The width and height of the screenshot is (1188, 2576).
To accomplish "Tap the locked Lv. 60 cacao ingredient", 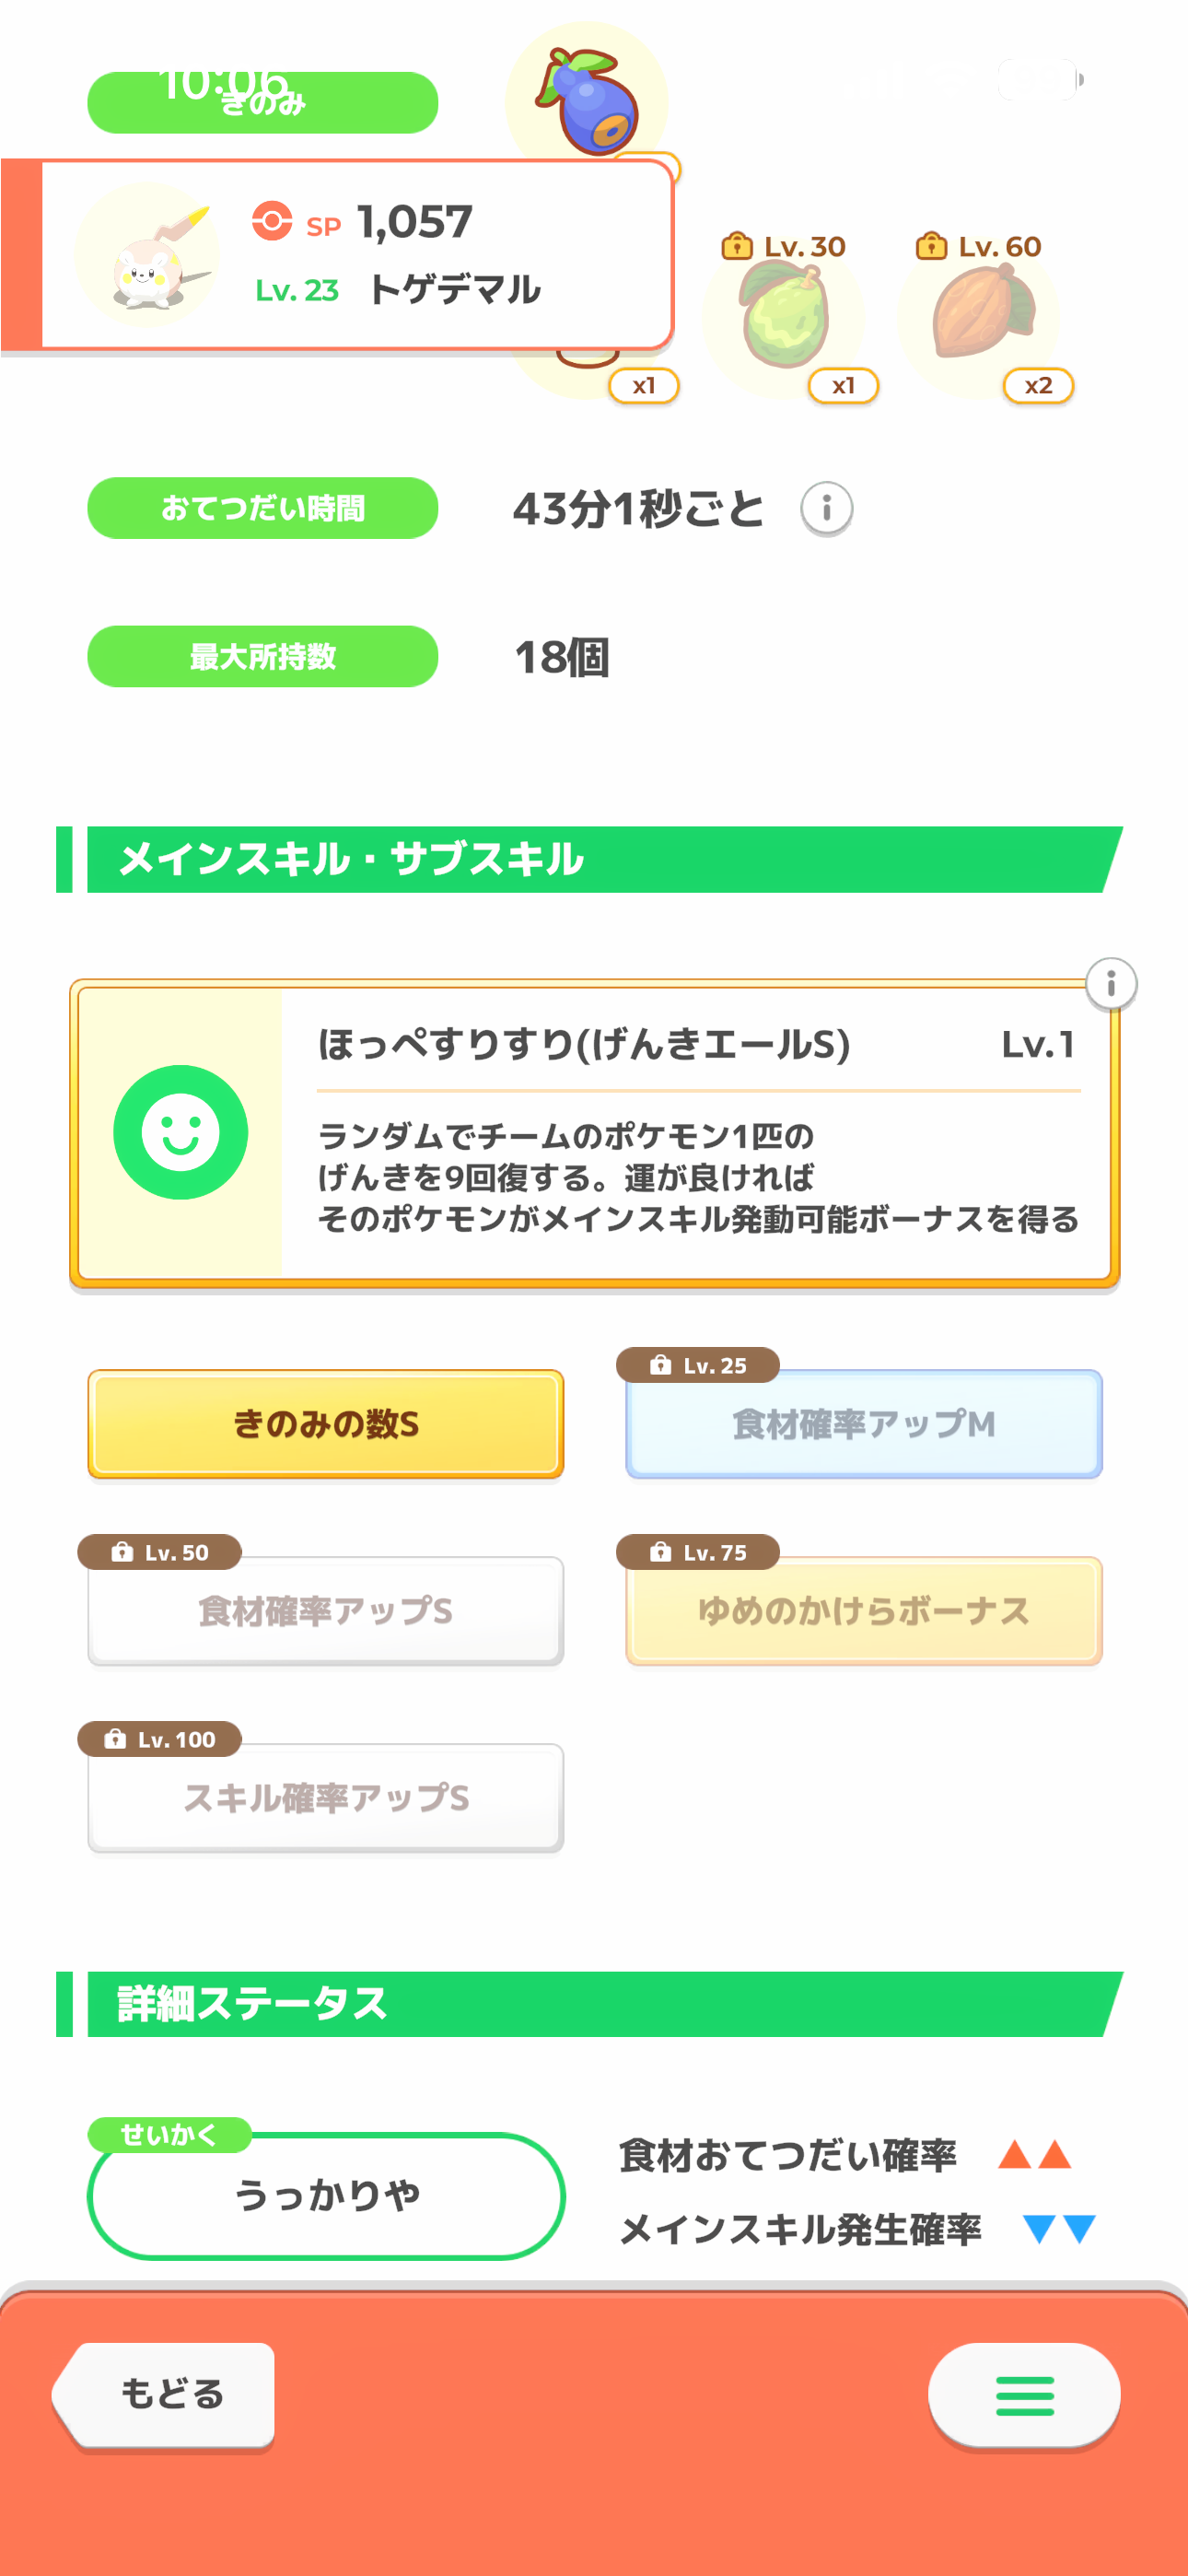I will (980, 316).
